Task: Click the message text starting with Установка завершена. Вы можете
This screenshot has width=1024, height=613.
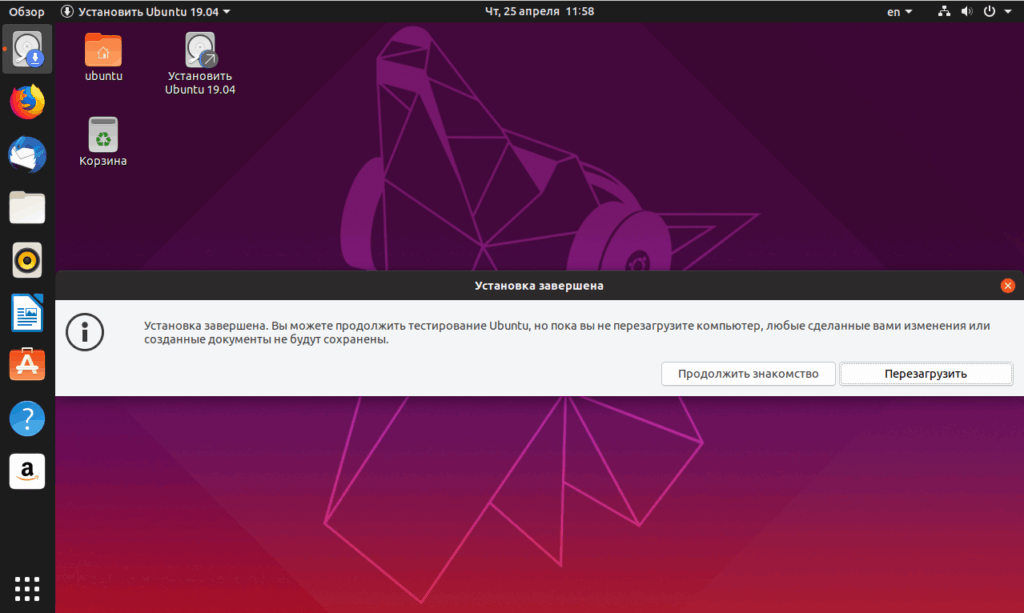Action: point(567,332)
